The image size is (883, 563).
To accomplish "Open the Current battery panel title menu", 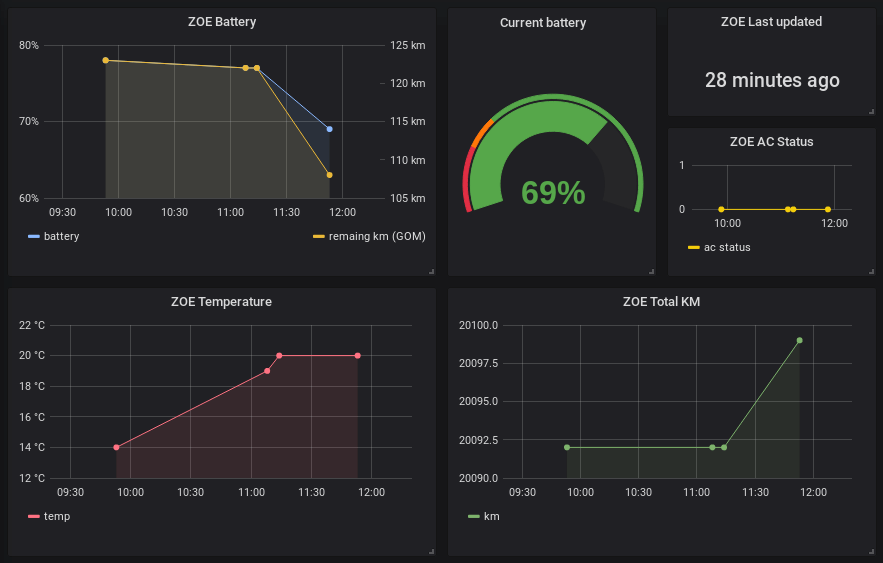I will [x=543, y=23].
